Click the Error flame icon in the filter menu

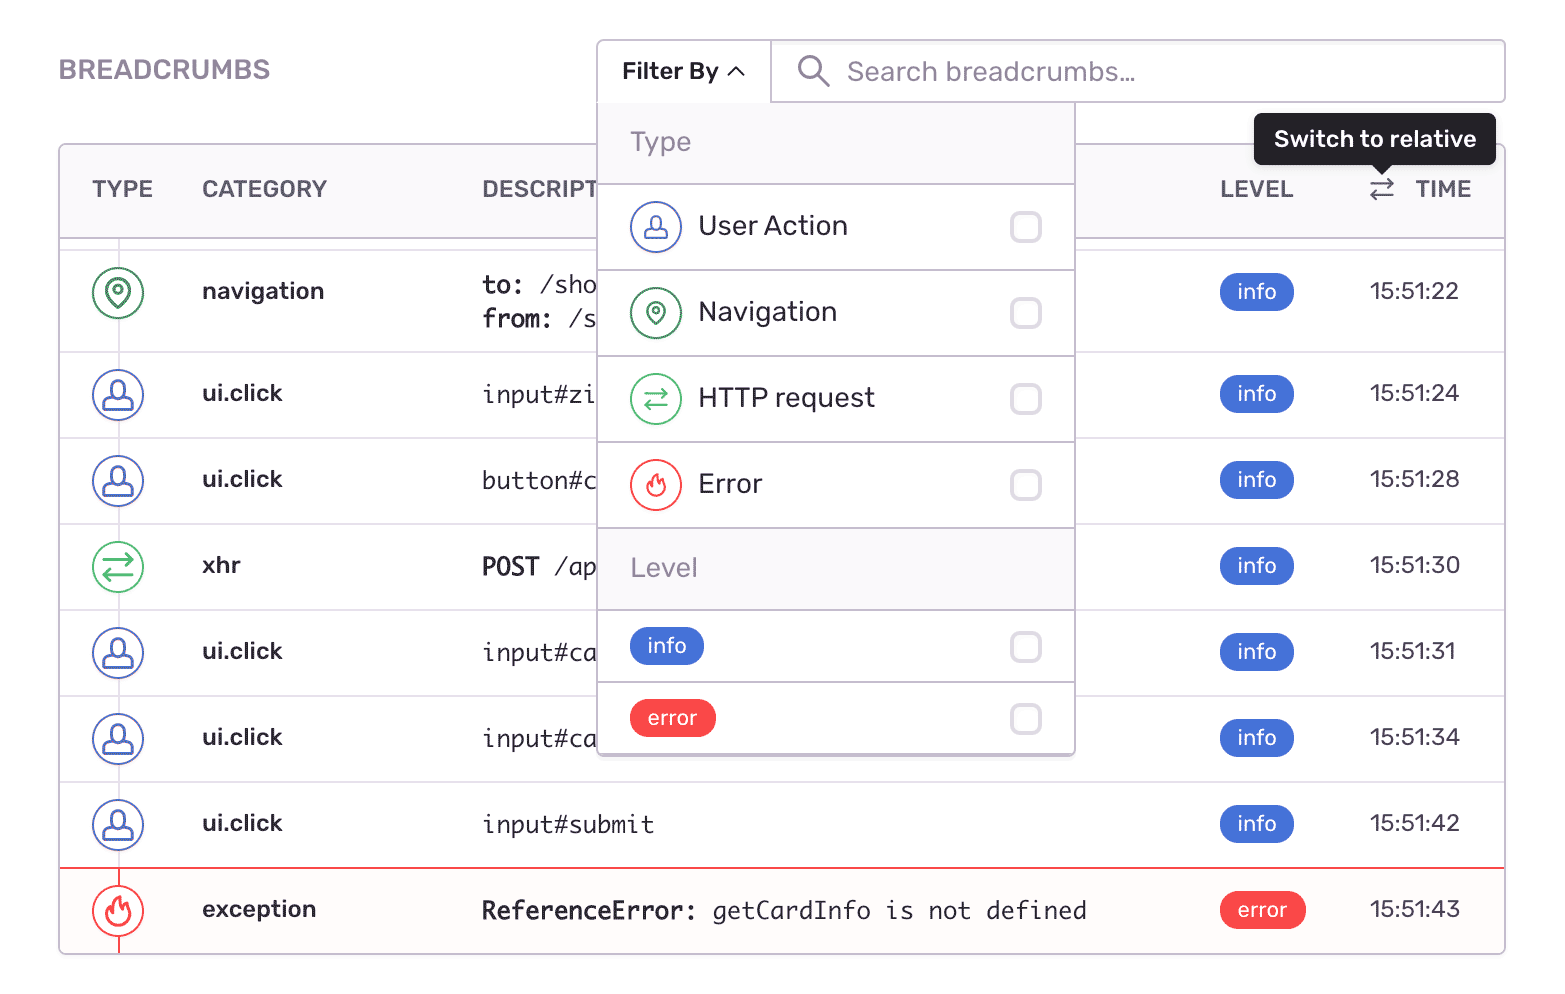655,485
